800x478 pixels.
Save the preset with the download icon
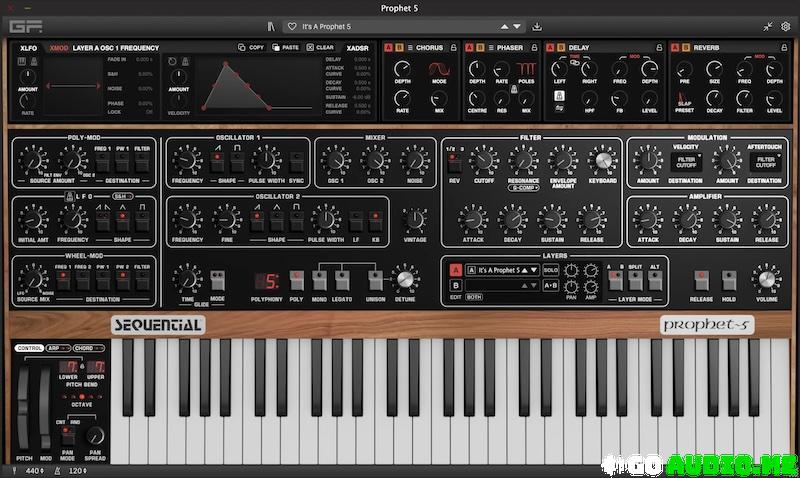click(537, 27)
